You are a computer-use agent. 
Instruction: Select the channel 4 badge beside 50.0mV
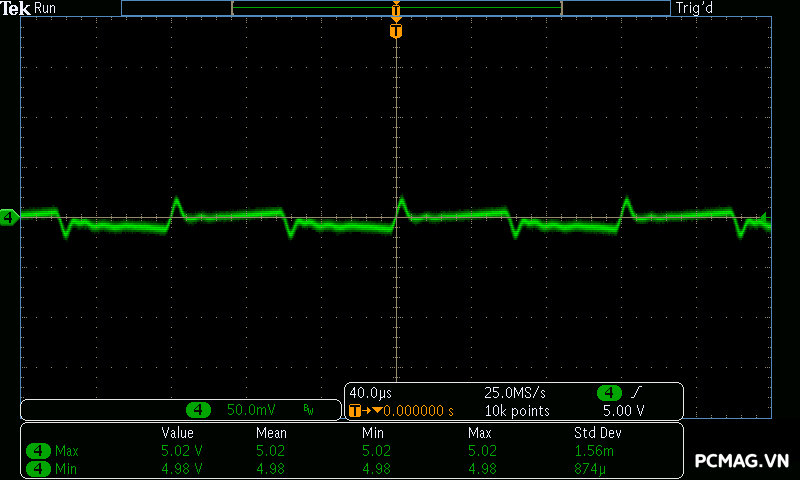(x=200, y=410)
